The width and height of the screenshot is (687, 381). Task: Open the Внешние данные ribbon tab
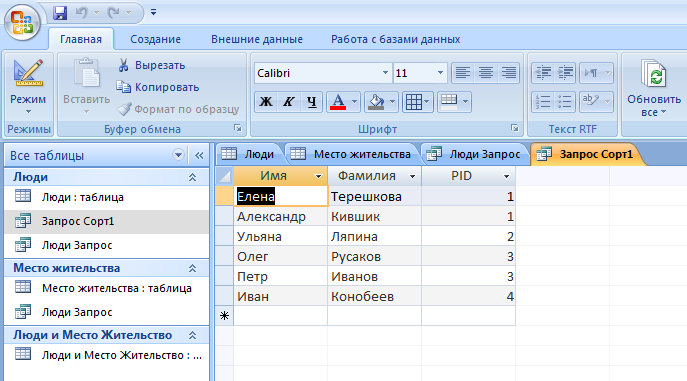coord(257,39)
